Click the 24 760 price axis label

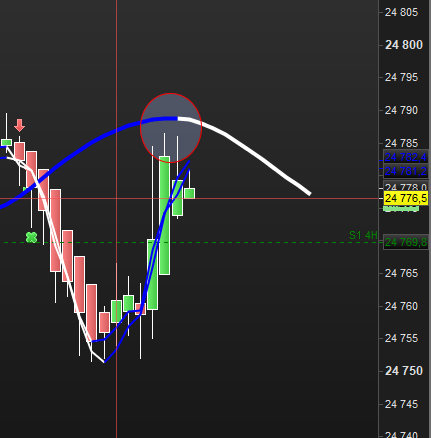pos(401,306)
